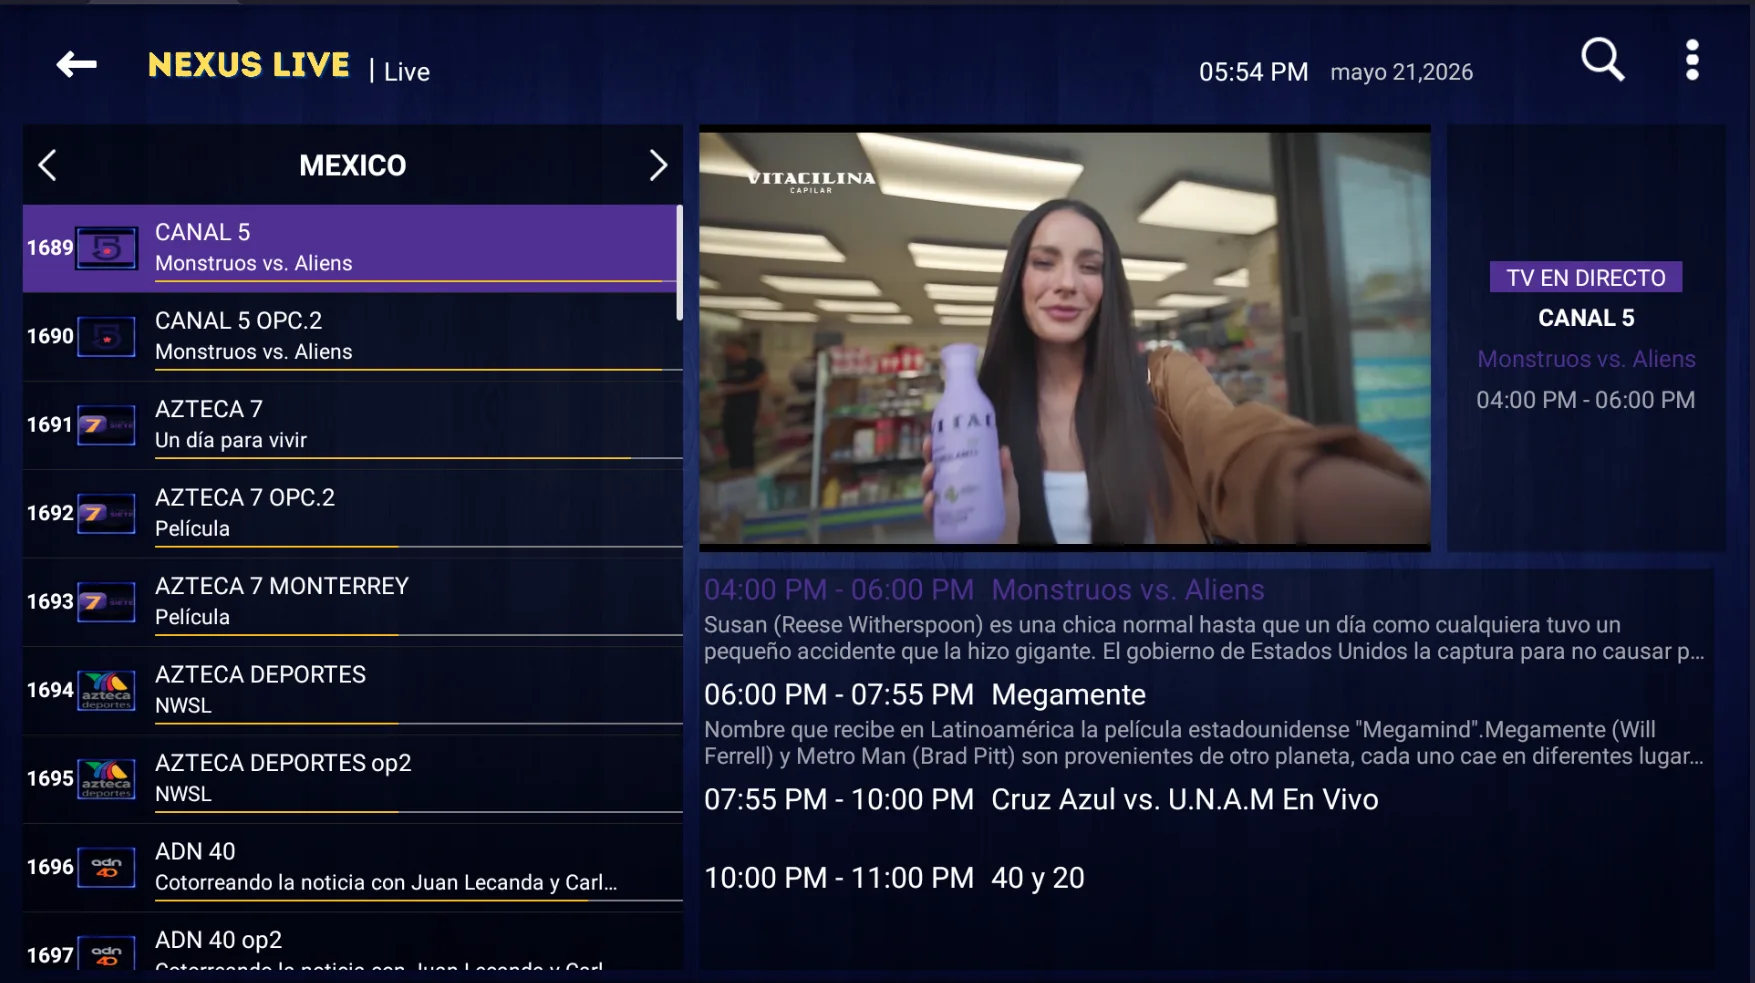1755x983 pixels.
Task: Click channel number 1694
Action: [x=50, y=691]
